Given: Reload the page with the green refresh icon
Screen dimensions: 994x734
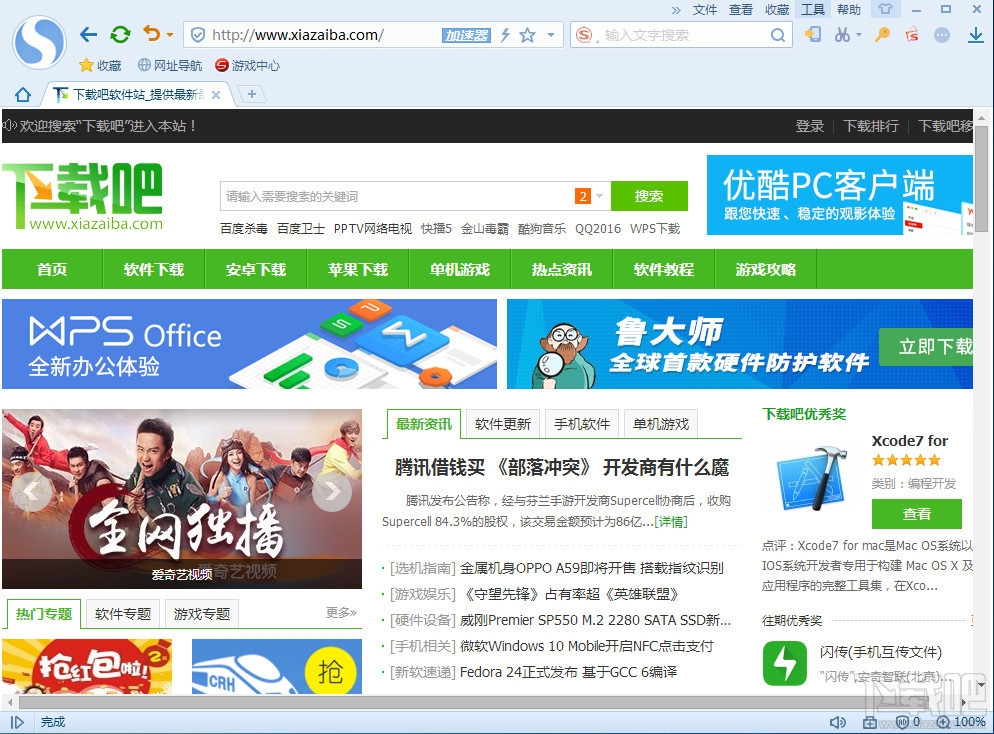Looking at the screenshot, I should tap(120, 34).
